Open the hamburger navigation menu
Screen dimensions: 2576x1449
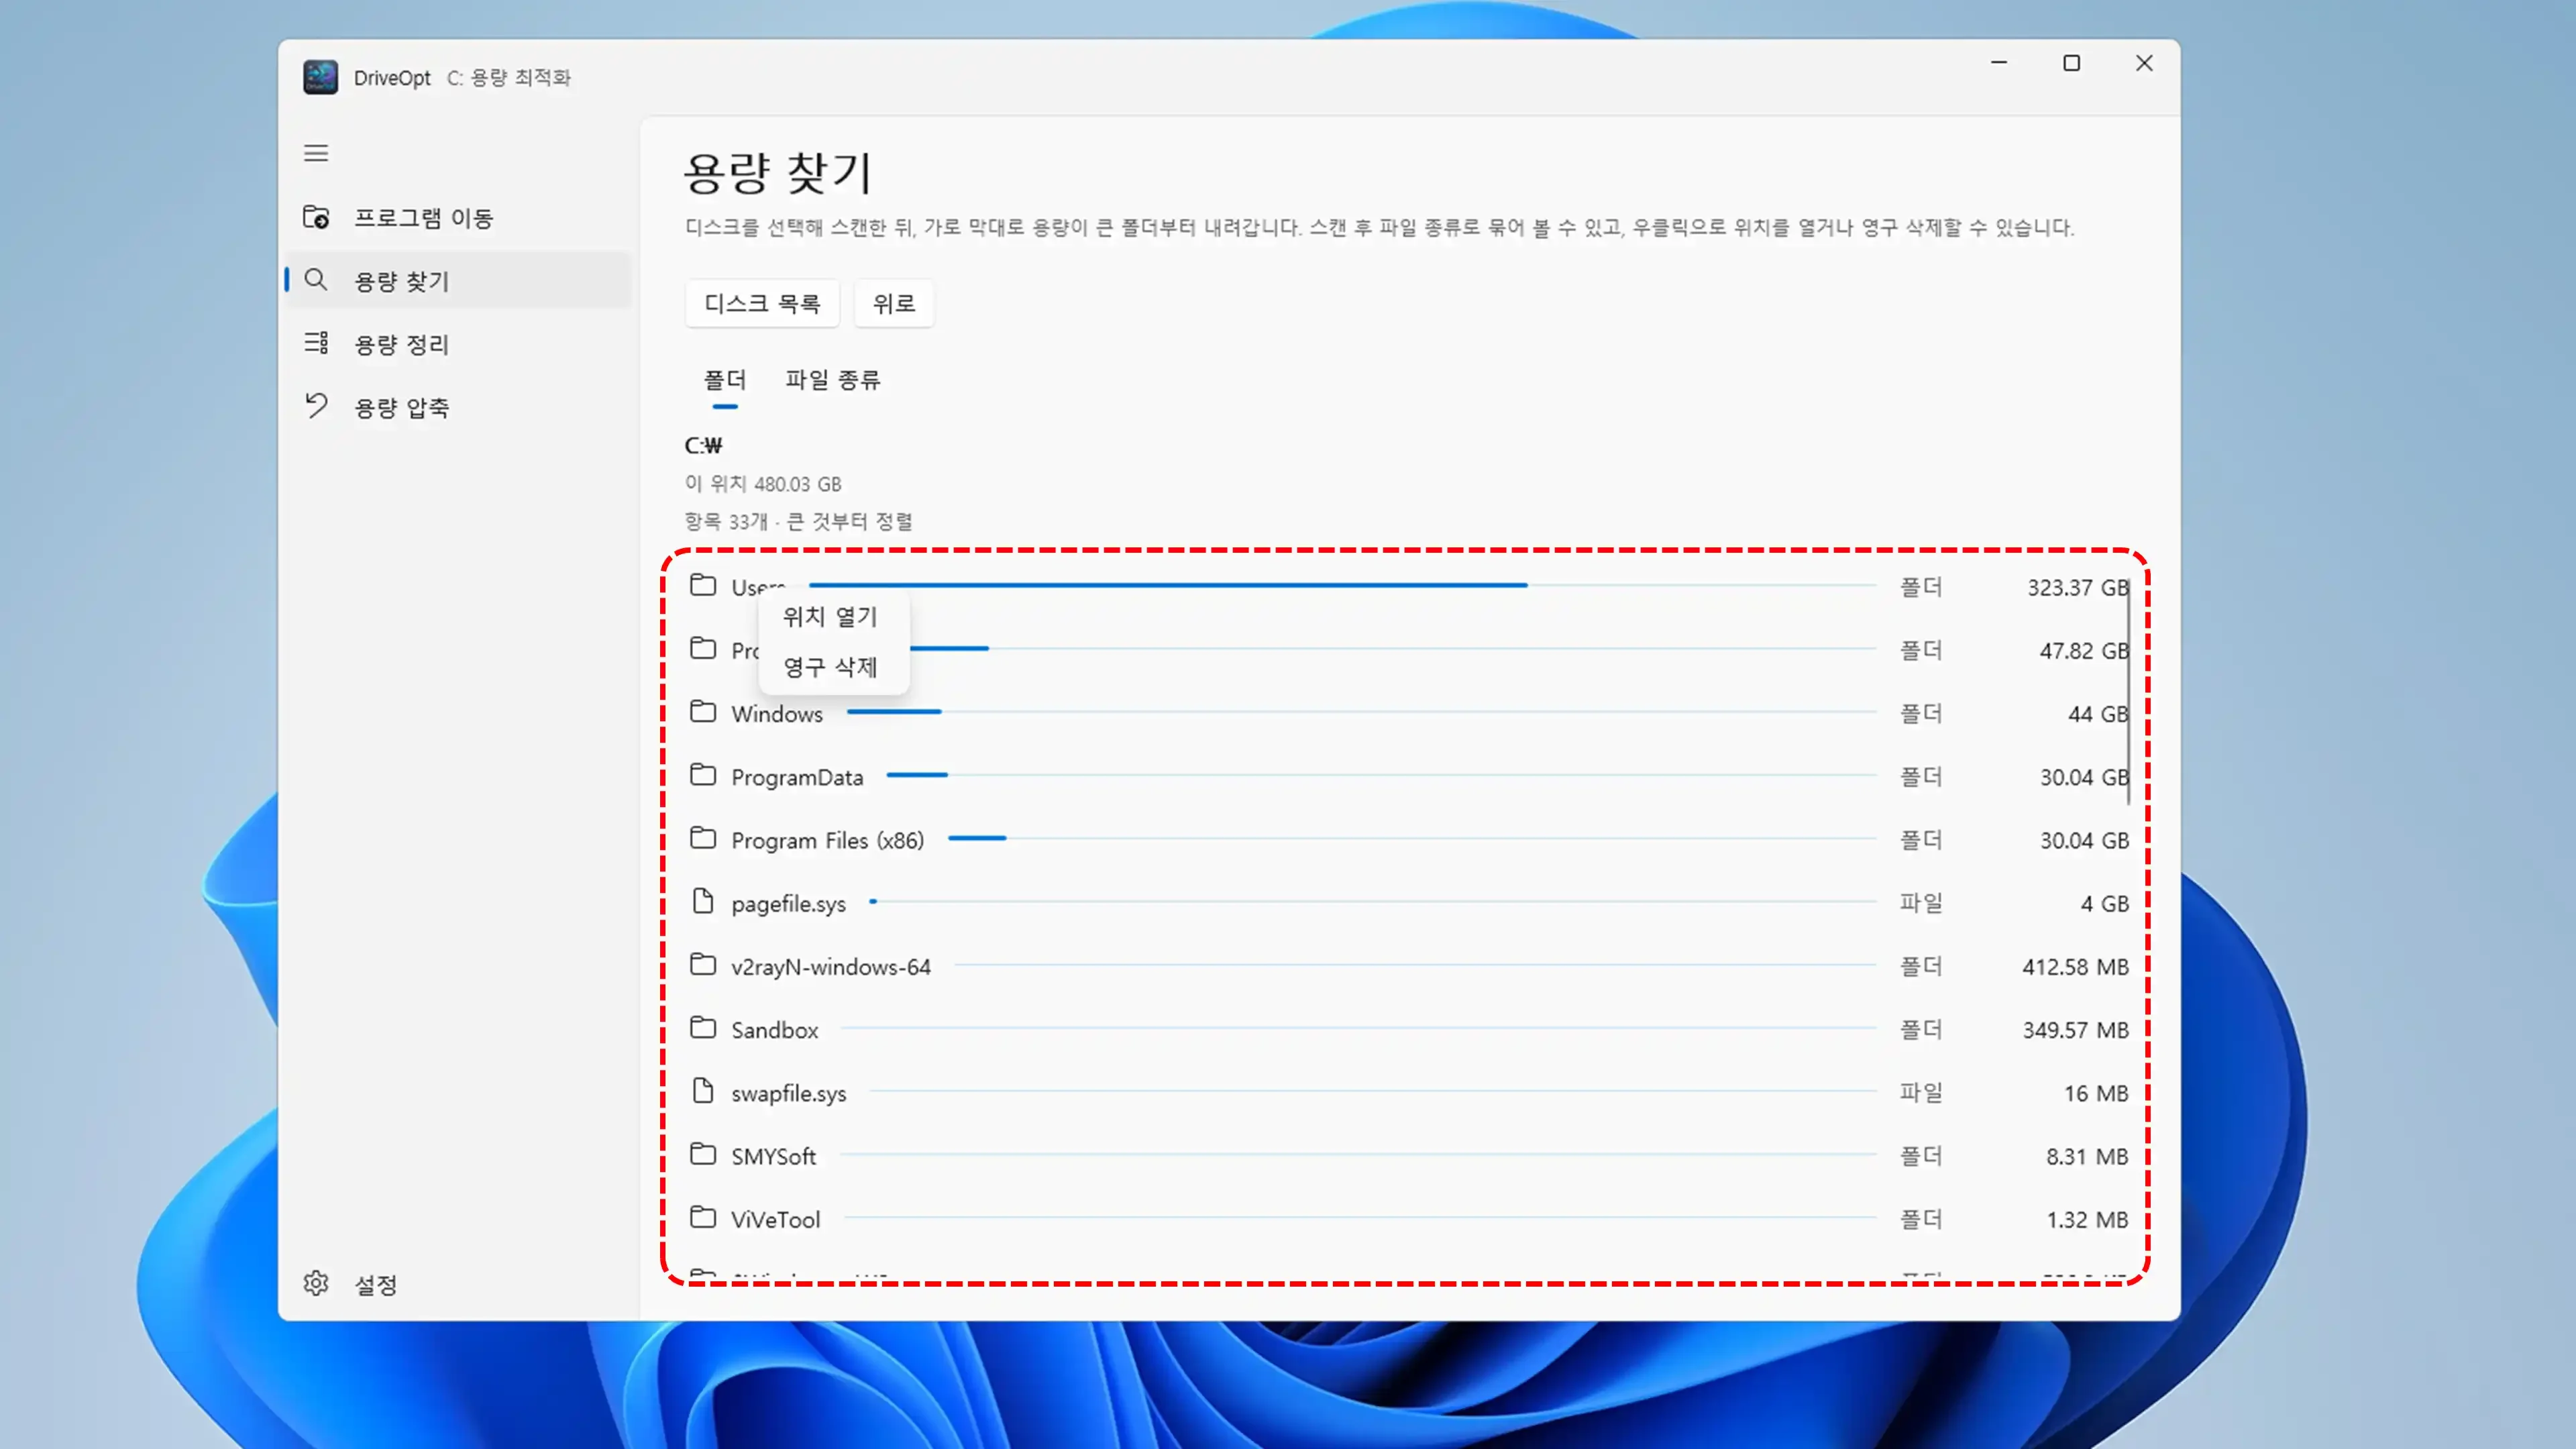(x=316, y=153)
